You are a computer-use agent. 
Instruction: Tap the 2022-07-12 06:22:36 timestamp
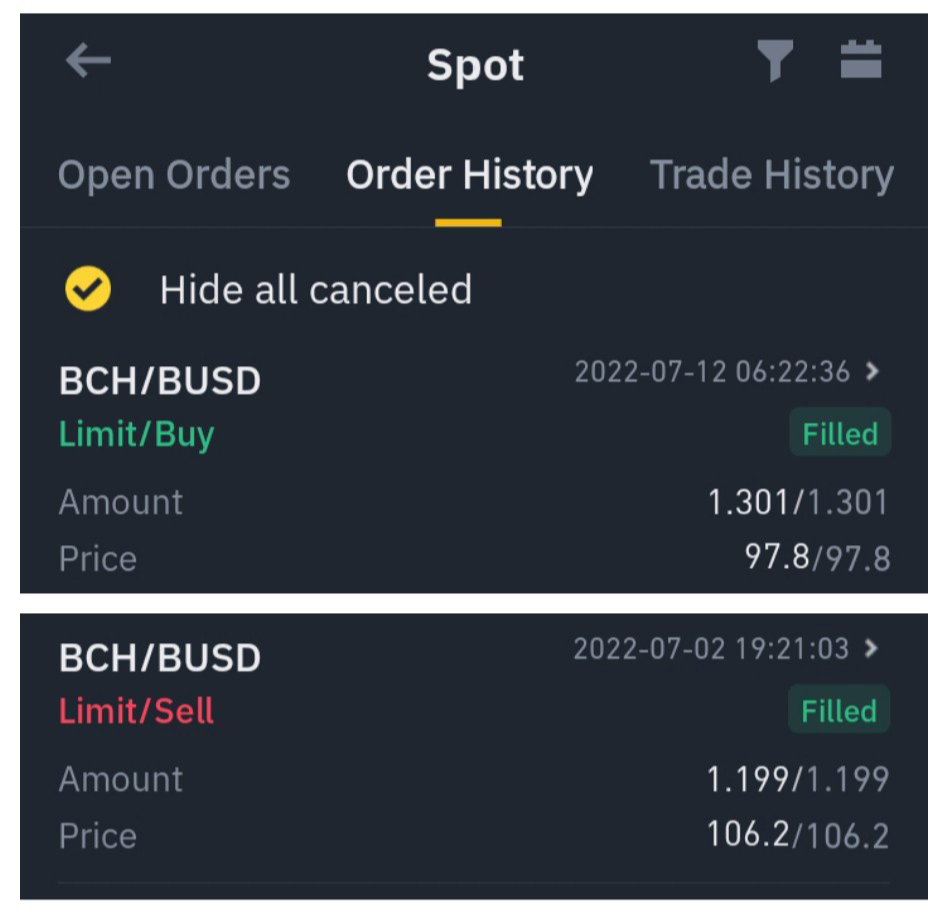click(x=712, y=371)
